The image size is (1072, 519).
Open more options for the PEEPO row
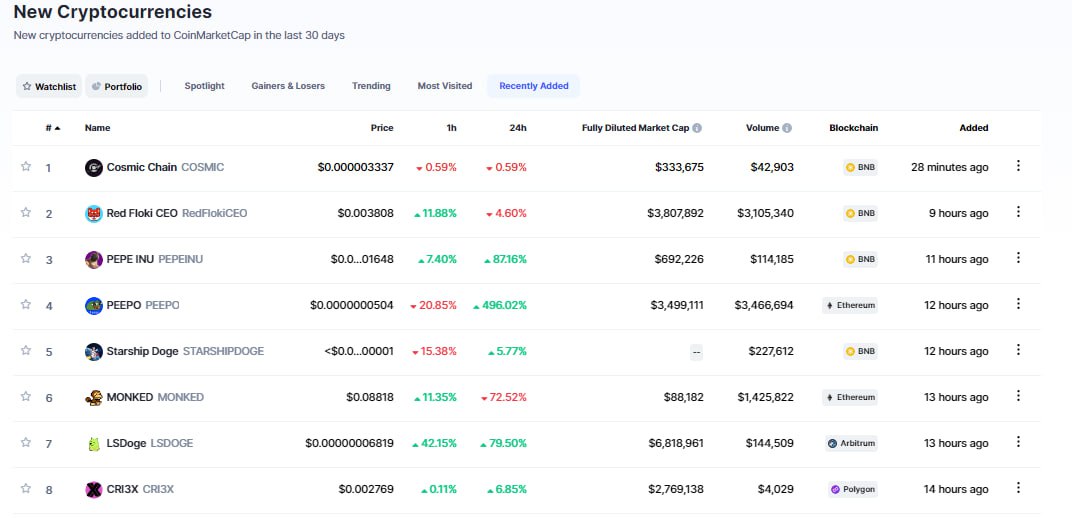click(x=1018, y=304)
